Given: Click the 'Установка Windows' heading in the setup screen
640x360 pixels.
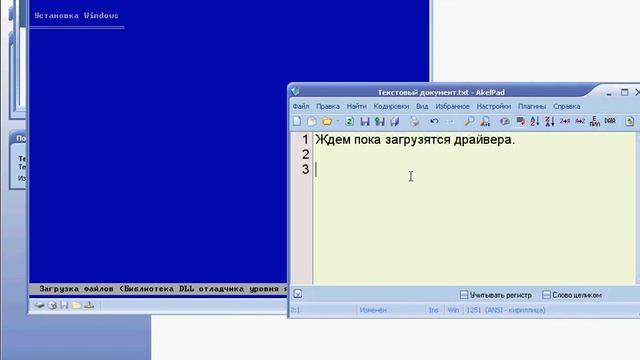Looking at the screenshot, I should click(76, 16).
